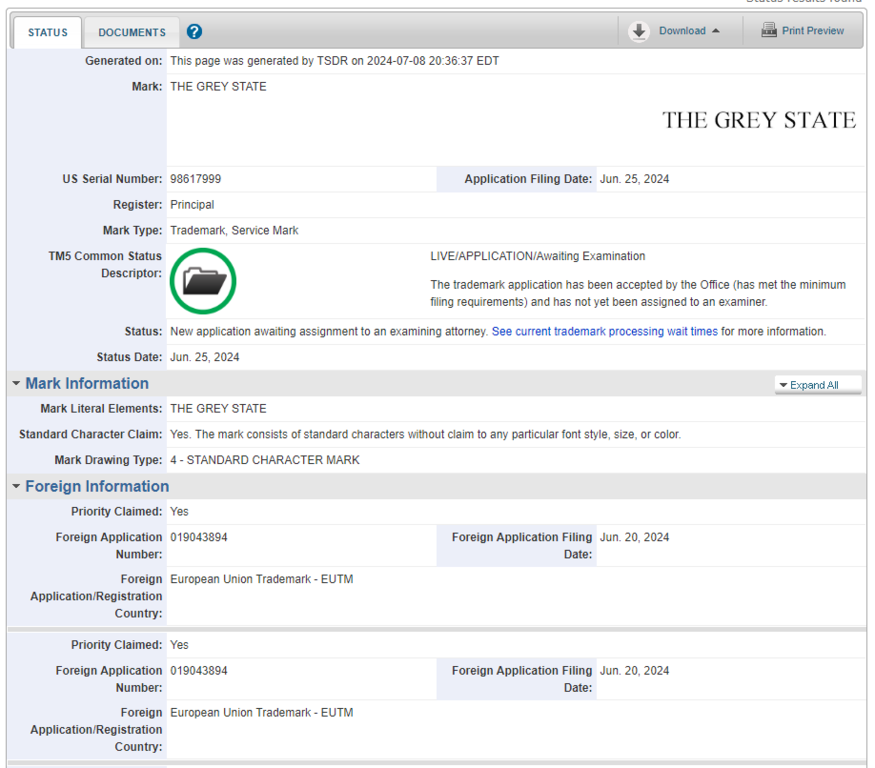The width and height of the screenshot is (875, 768).
Task: Click Mark Literal Elements value THE GREY STATE
Action: point(218,409)
